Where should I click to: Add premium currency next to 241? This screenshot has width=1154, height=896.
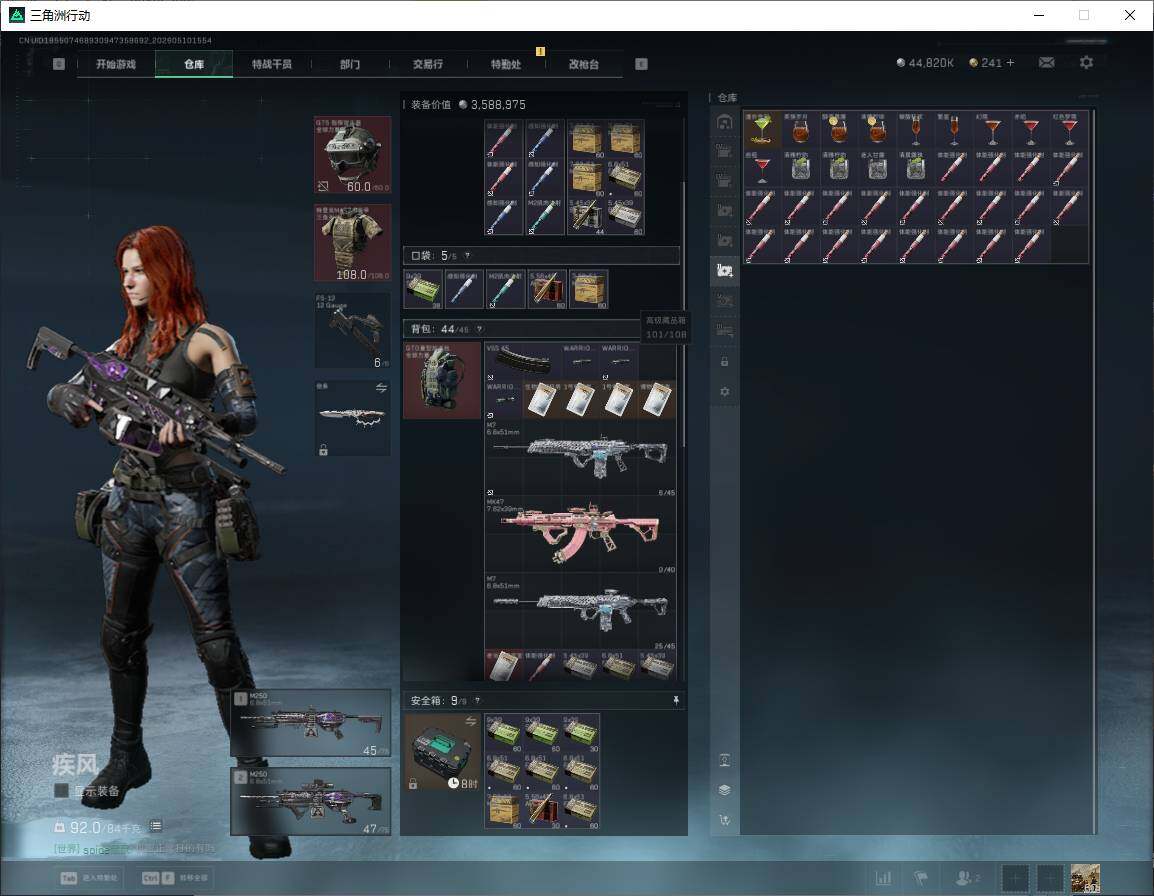pyautogui.click(x=1010, y=63)
